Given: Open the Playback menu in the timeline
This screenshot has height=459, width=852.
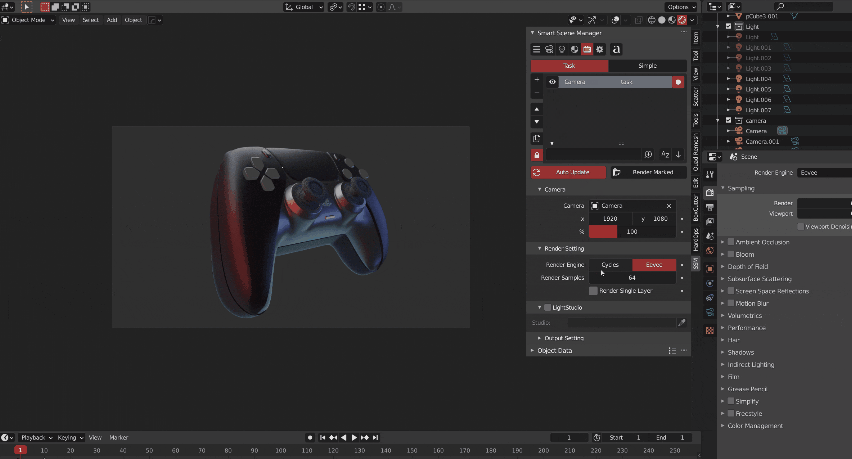Looking at the screenshot, I should tap(36, 437).
